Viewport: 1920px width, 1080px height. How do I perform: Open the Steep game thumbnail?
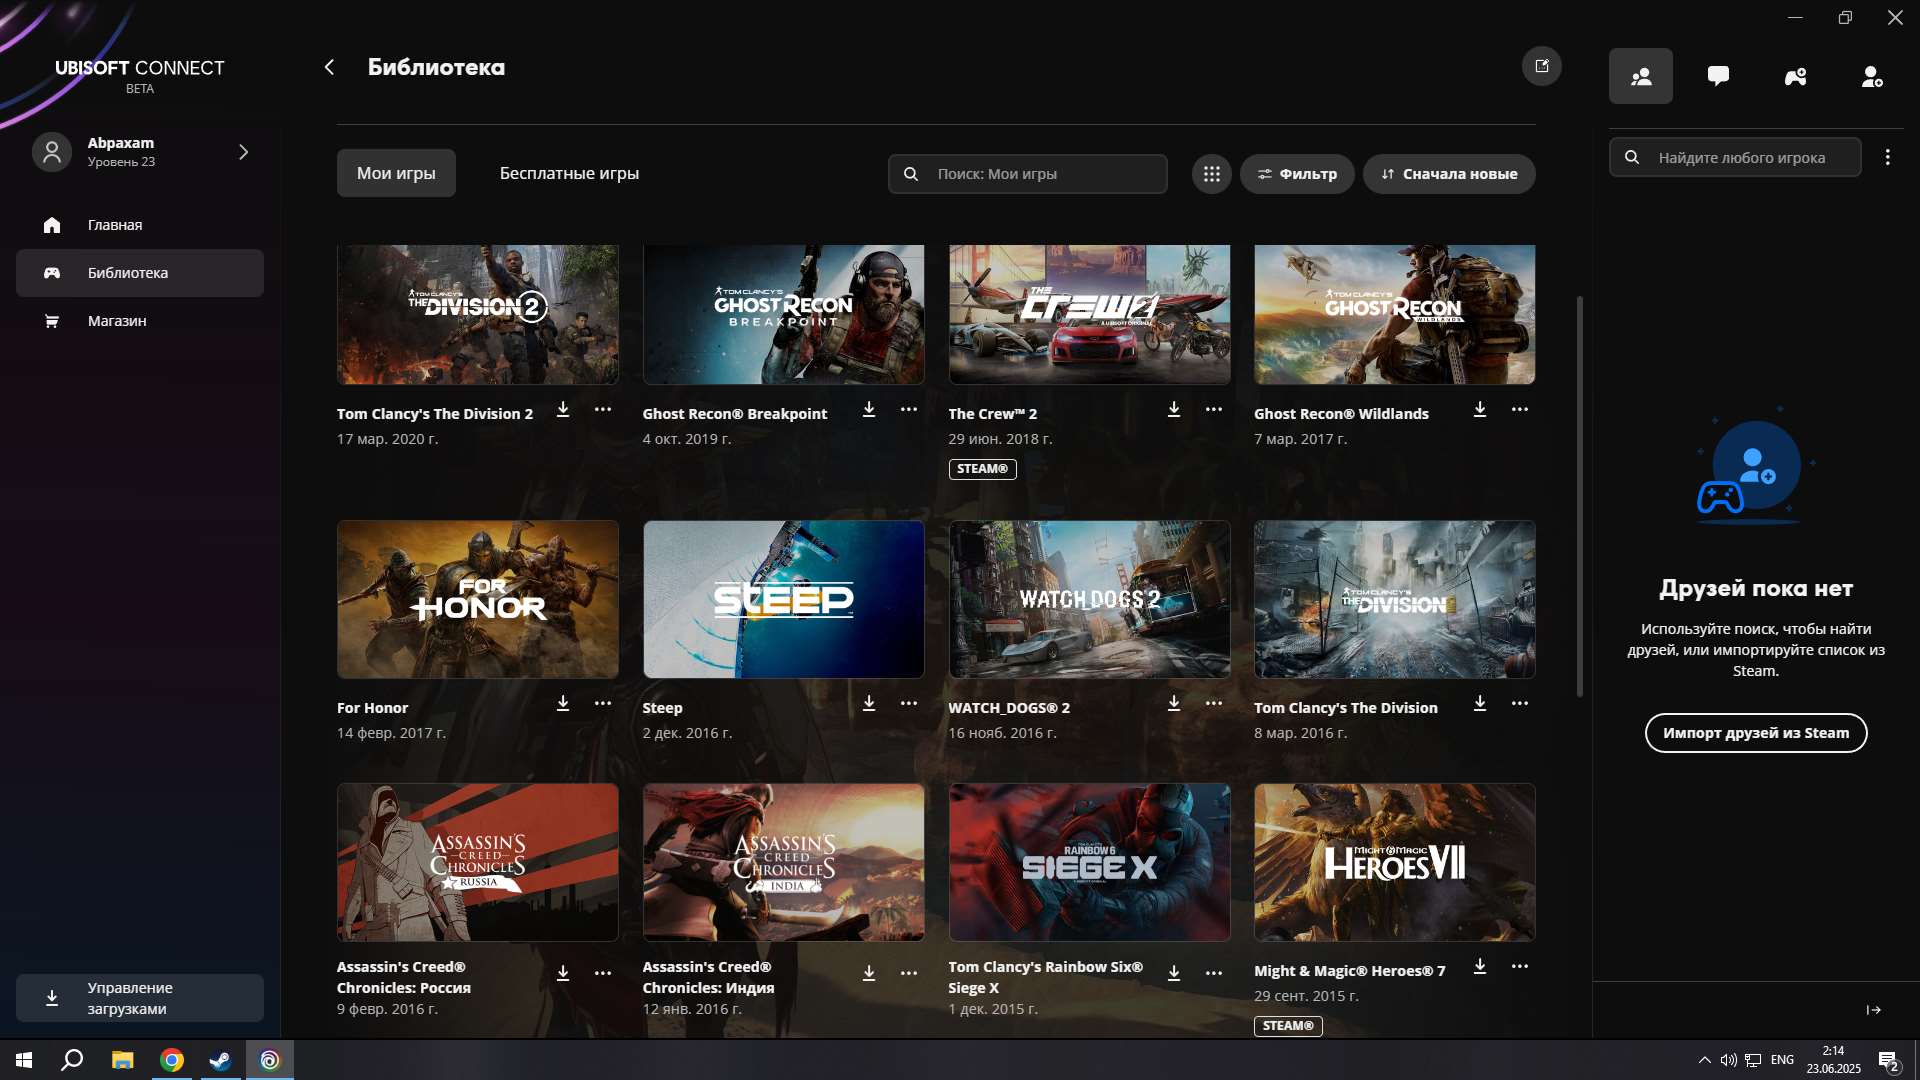pyautogui.click(x=783, y=599)
